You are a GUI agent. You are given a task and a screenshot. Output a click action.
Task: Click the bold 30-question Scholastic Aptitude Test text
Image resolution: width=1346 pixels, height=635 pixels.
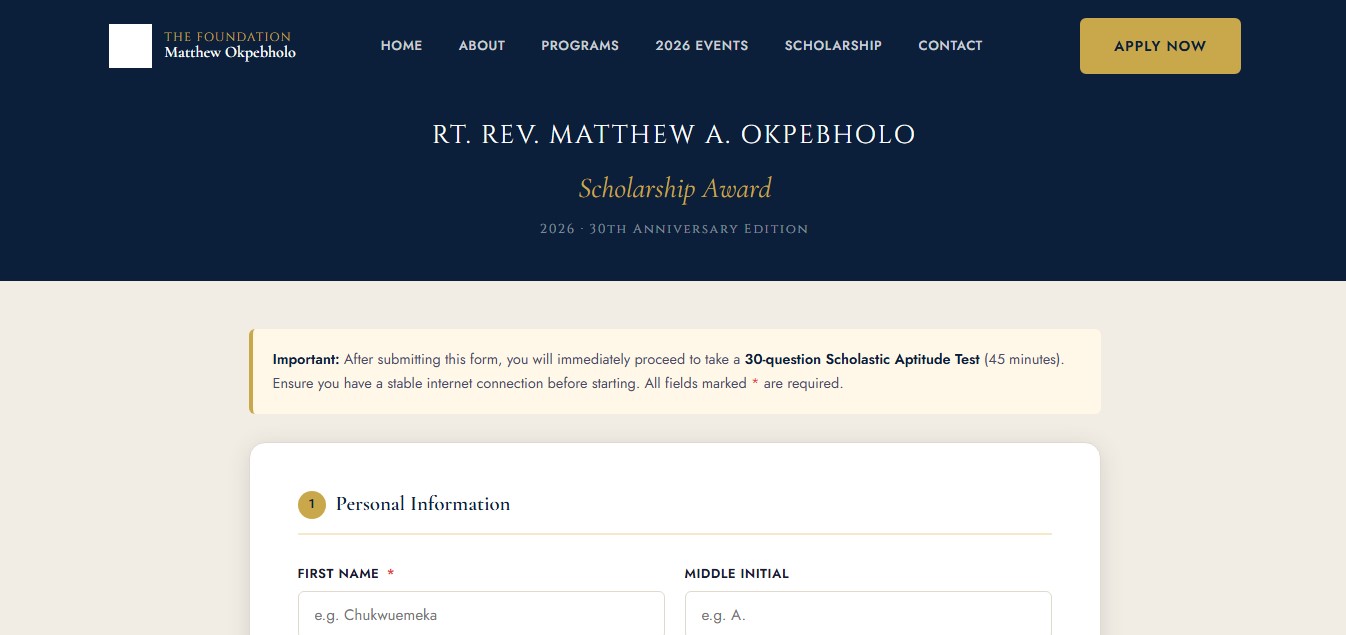(862, 359)
